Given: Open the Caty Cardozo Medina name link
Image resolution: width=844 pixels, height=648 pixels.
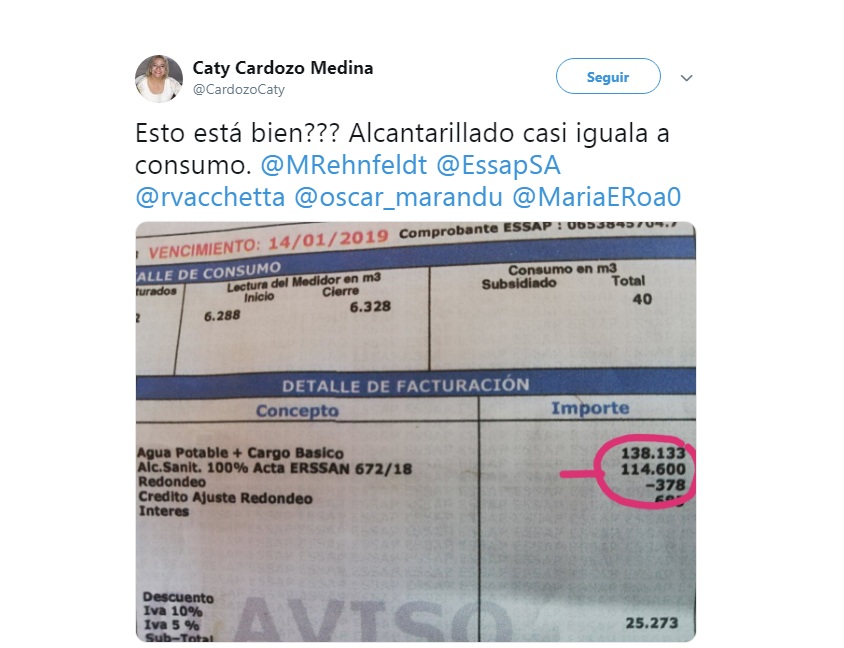Looking at the screenshot, I should pyautogui.click(x=283, y=68).
